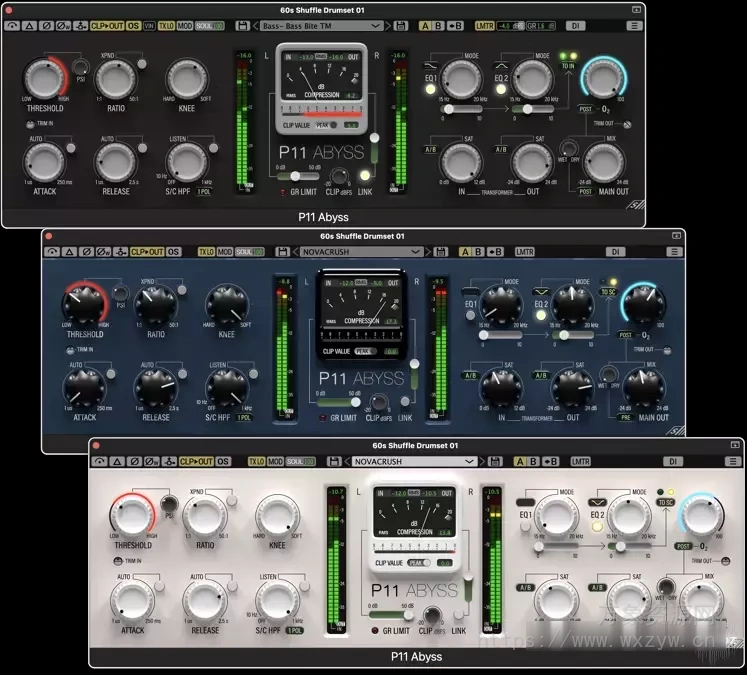Toggle TX LO in the white window

[256, 461]
